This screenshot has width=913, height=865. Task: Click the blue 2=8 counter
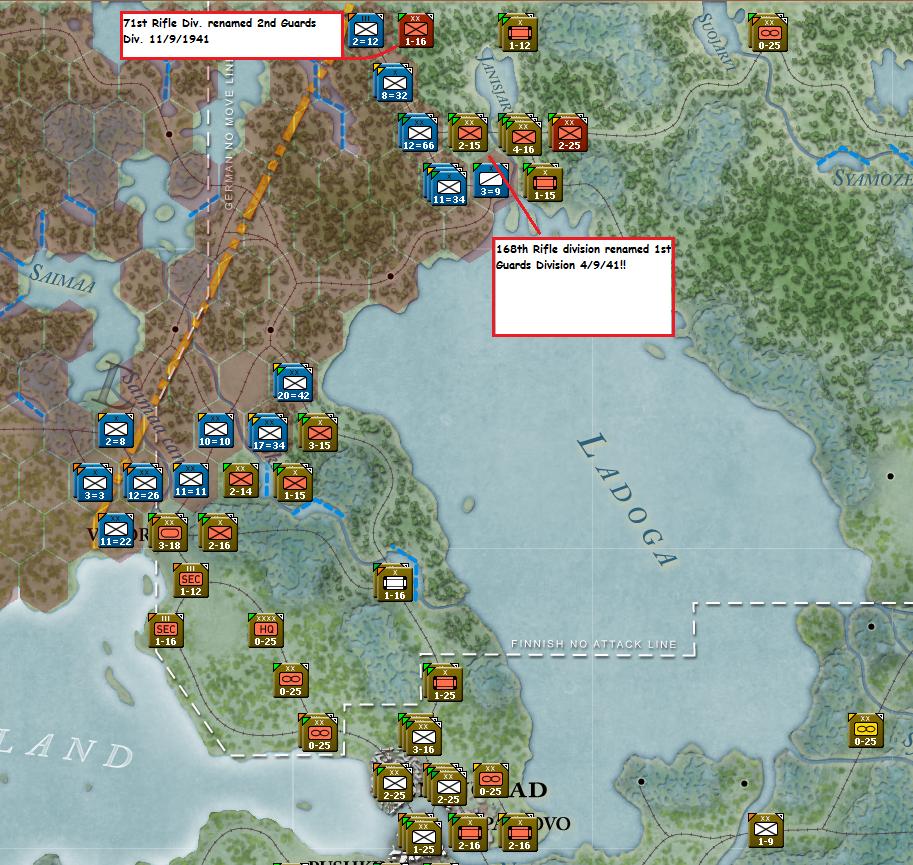[x=116, y=431]
